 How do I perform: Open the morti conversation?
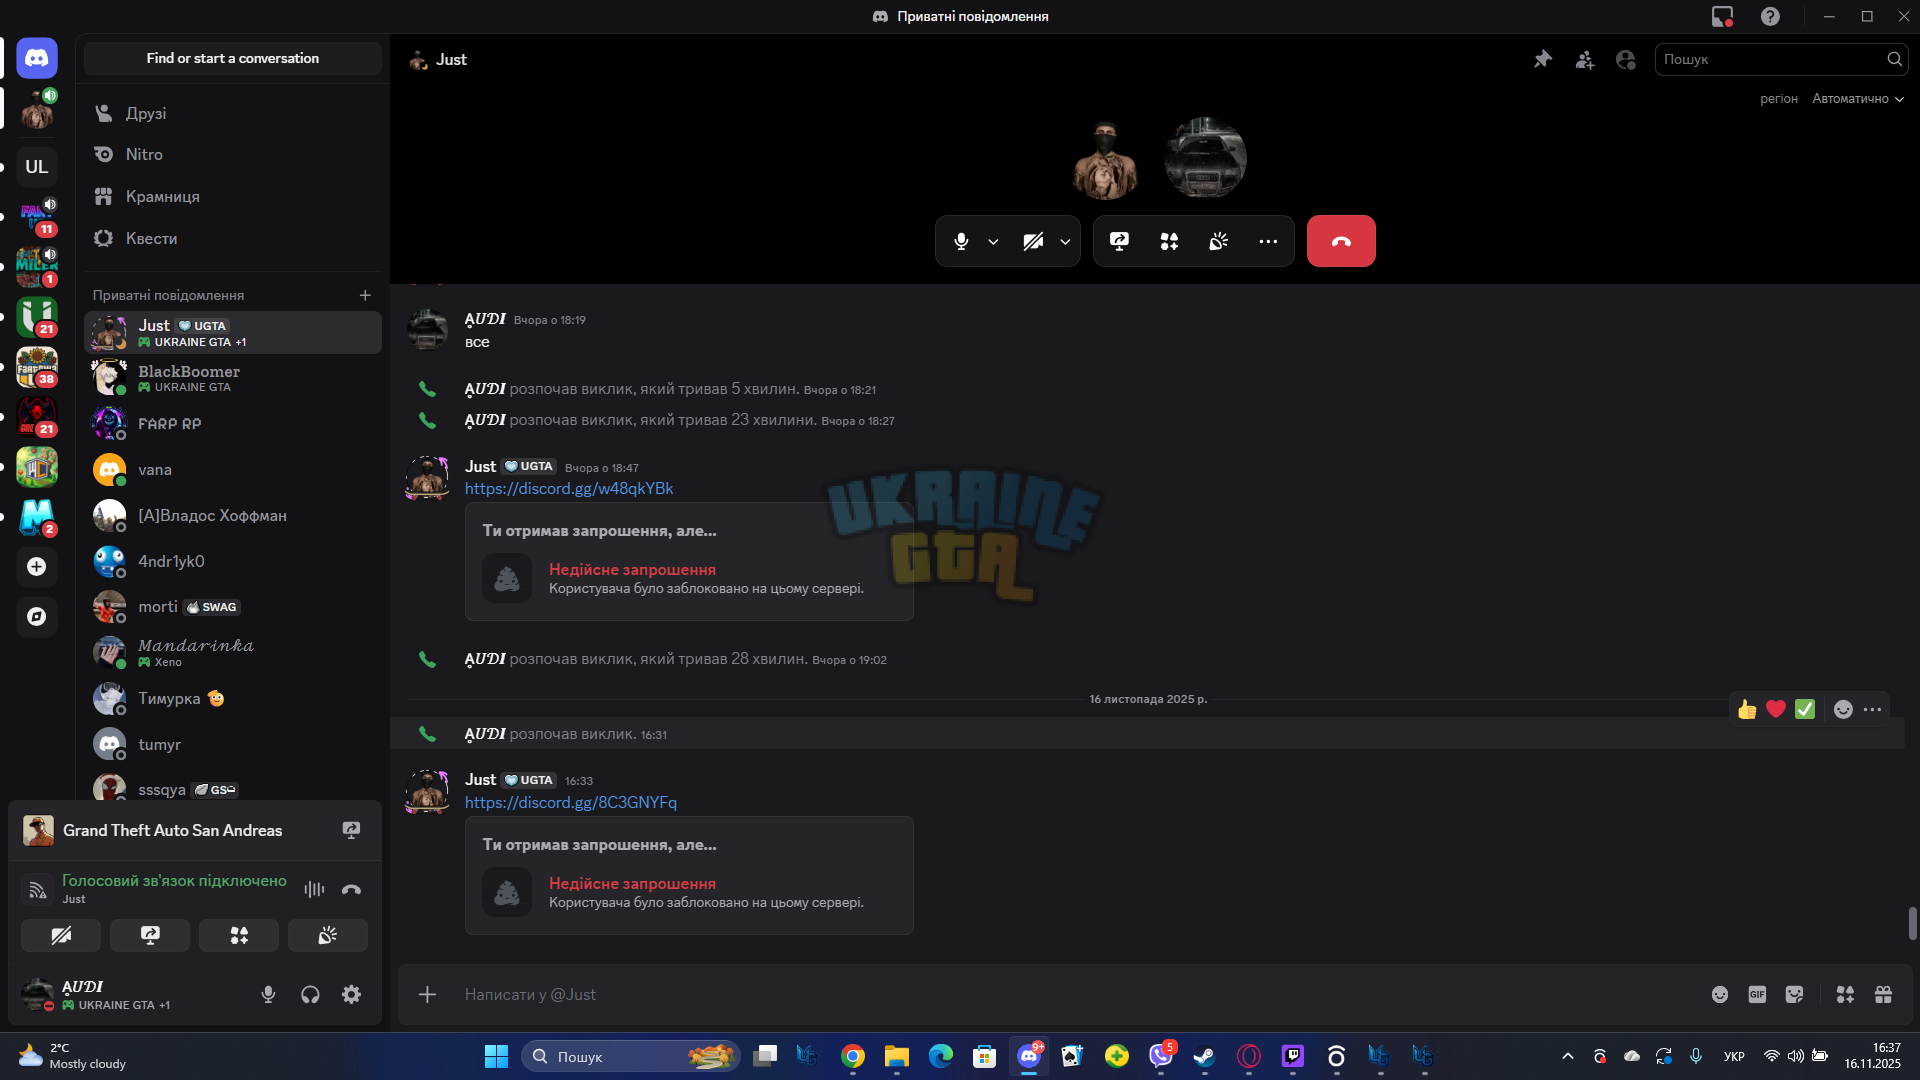point(233,607)
